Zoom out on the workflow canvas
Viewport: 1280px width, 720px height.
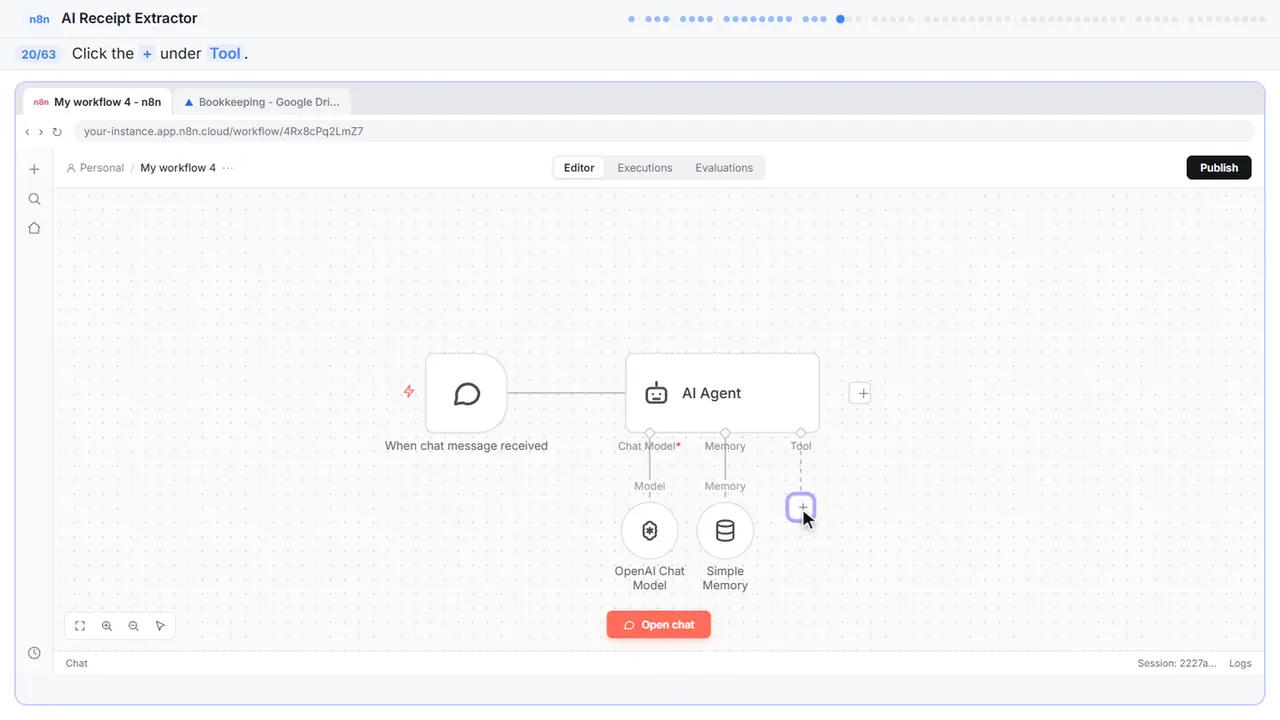pos(134,626)
